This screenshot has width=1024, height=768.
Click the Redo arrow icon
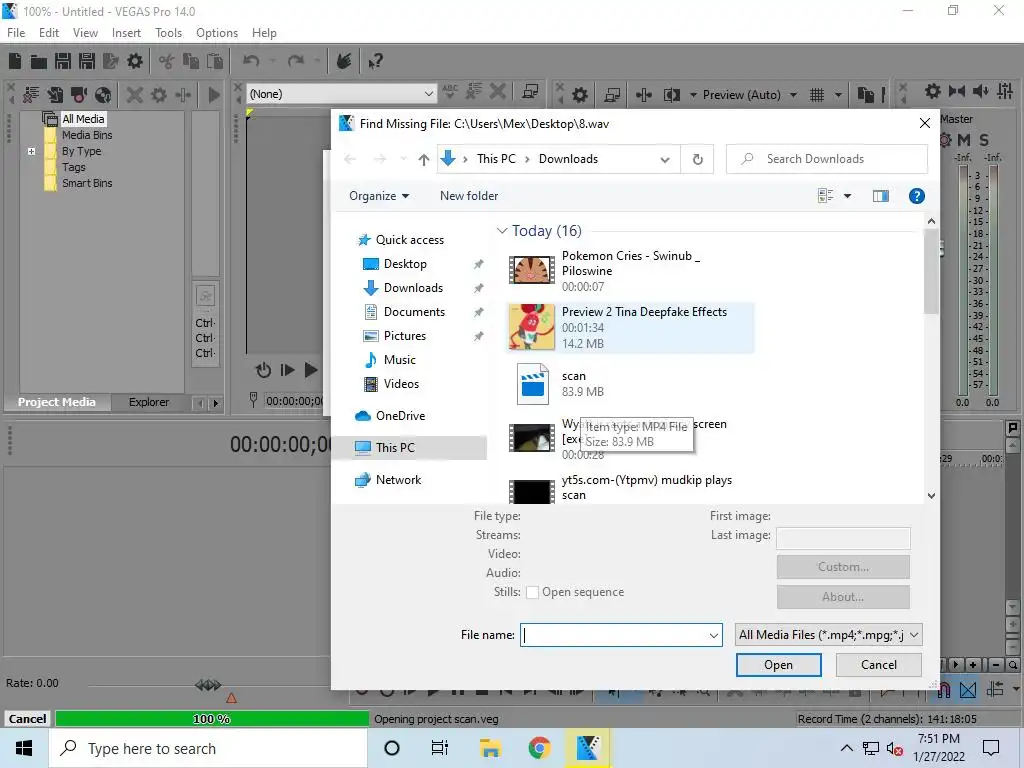pyautogui.click(x=296, y=61)
